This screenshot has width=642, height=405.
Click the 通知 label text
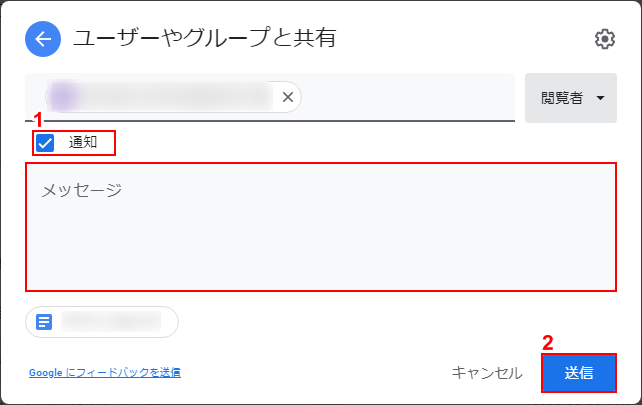(83, 143)
